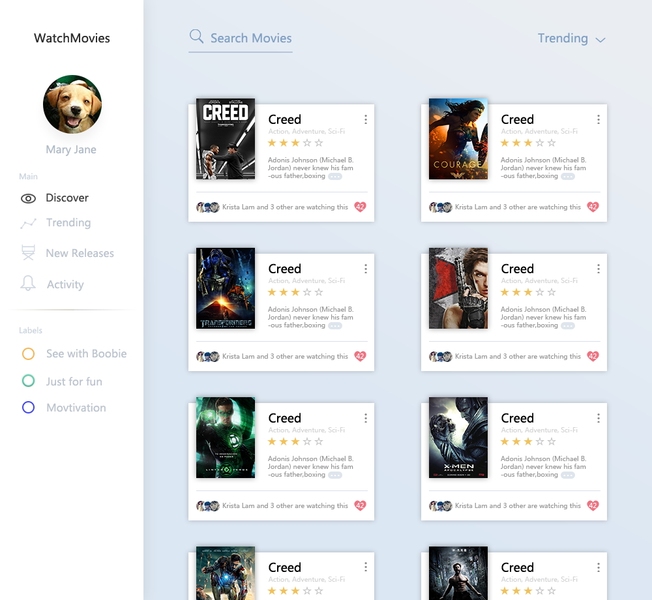Tap the heart on Transformers poster card
The image size is (652, 600).
pyautogui.click(x=360, y=356)
